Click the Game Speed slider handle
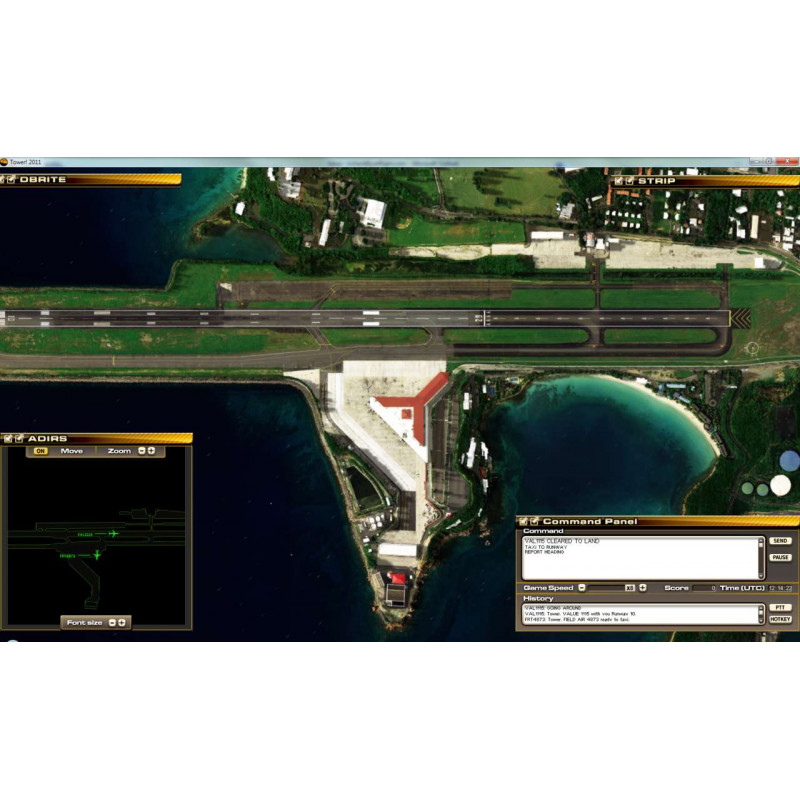The width and height of the screenshot is (800, 800). click(630, 588)
